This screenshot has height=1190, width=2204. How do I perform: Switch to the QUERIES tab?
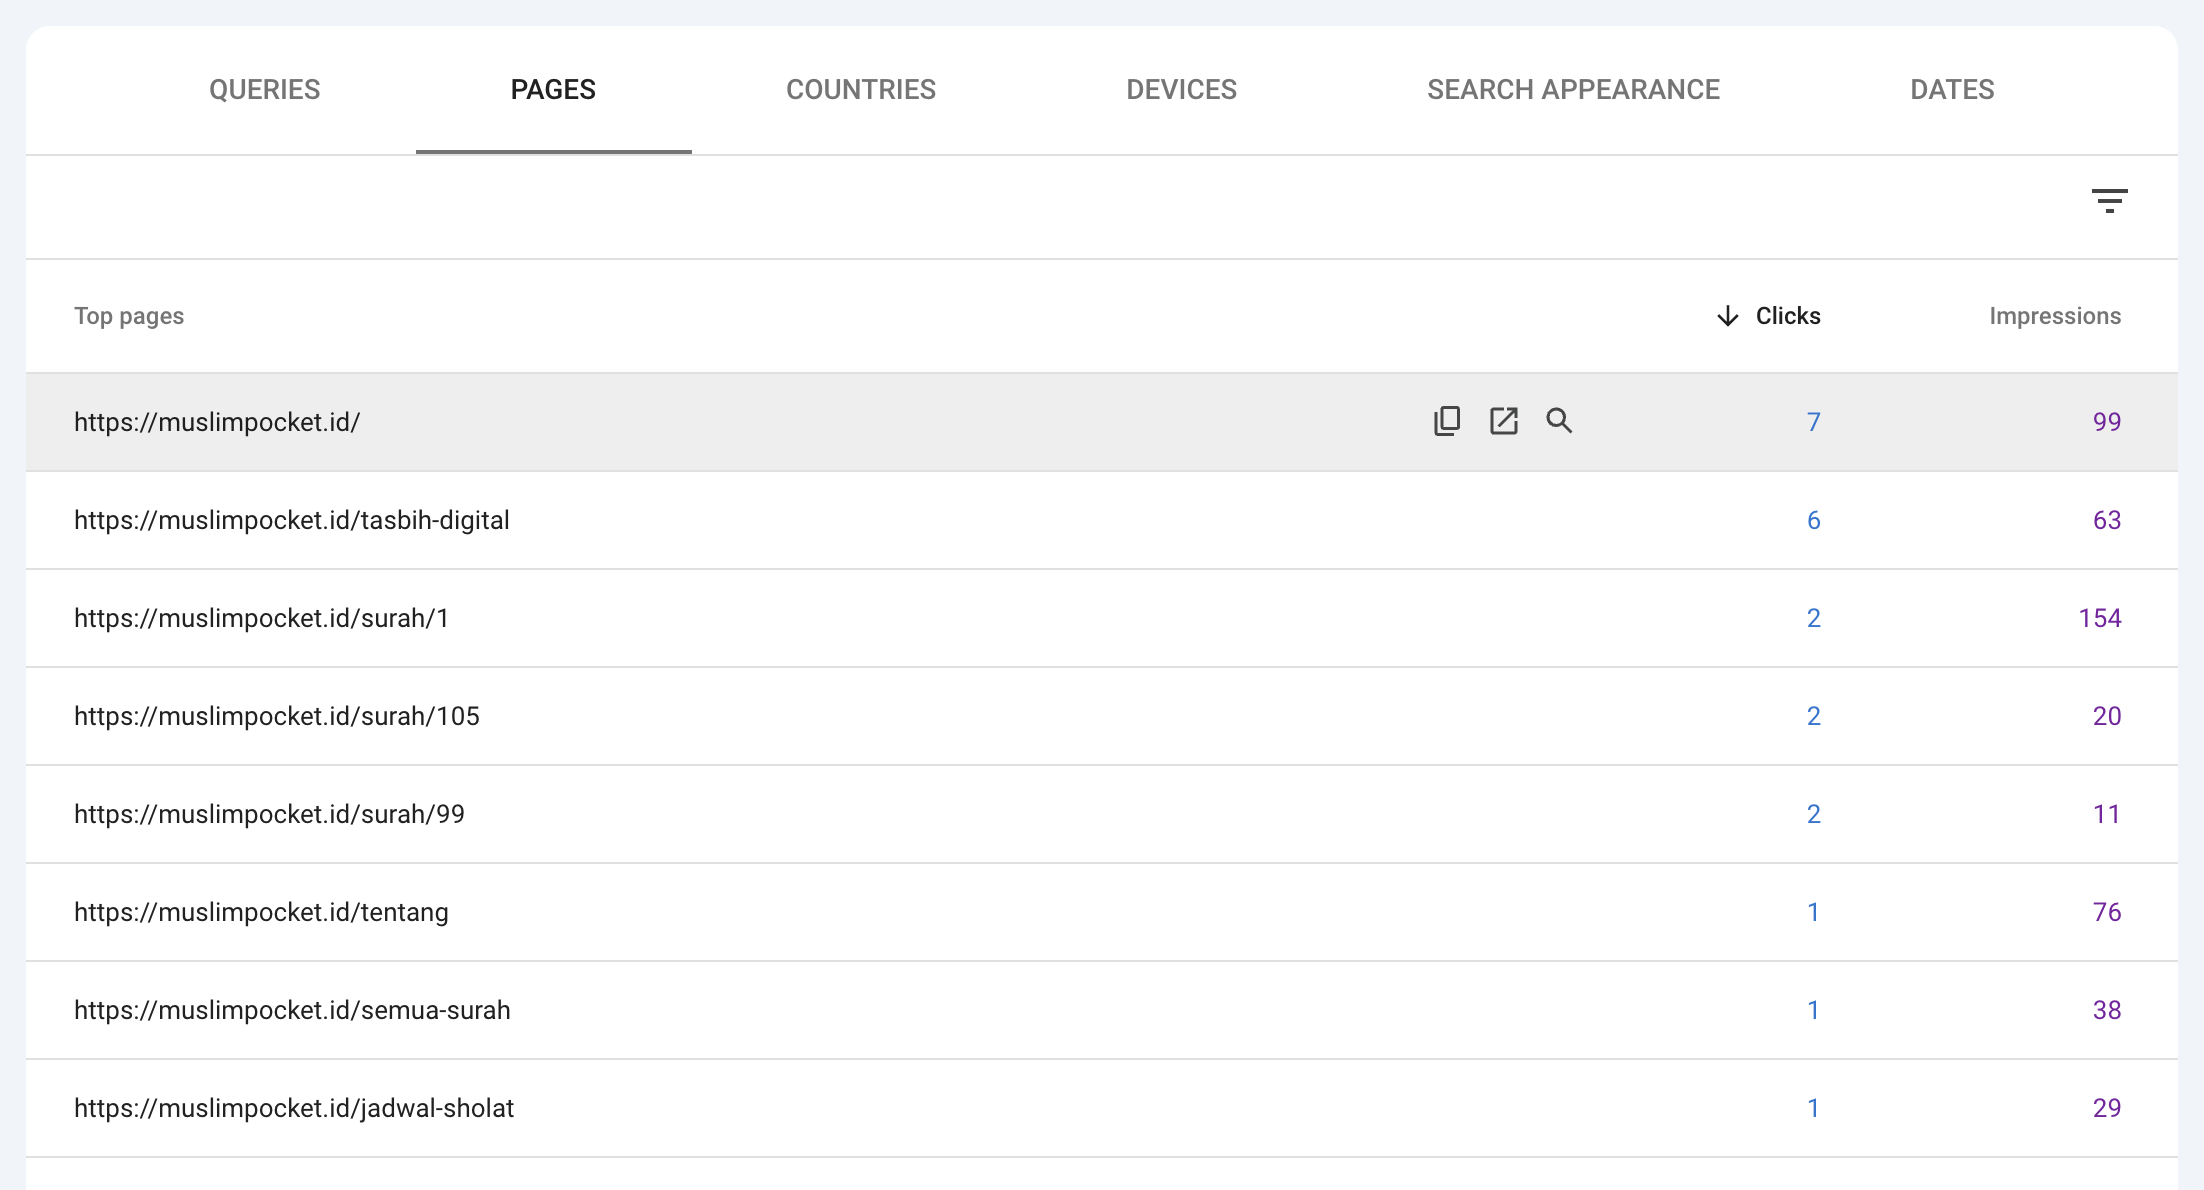(264, 89)
